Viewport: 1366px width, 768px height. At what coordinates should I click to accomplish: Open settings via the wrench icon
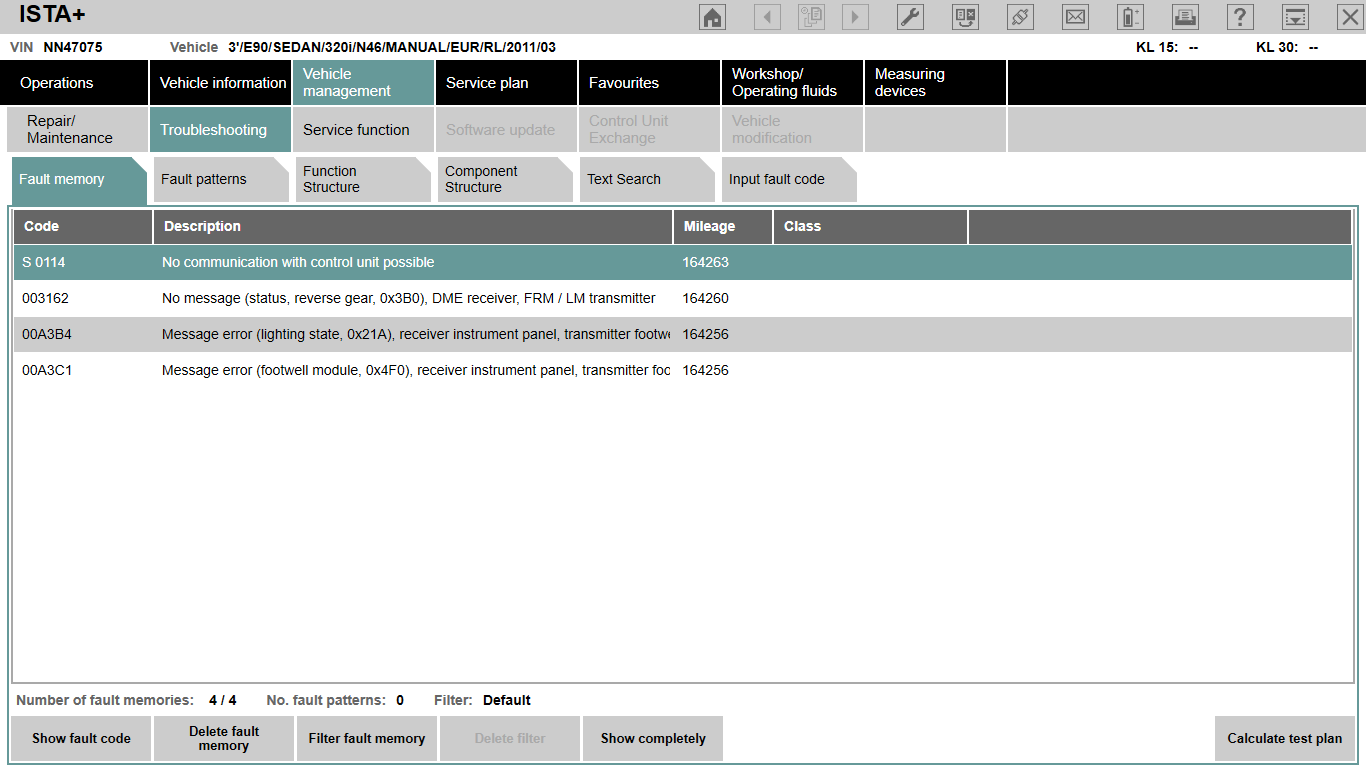(x=910, y=17)
